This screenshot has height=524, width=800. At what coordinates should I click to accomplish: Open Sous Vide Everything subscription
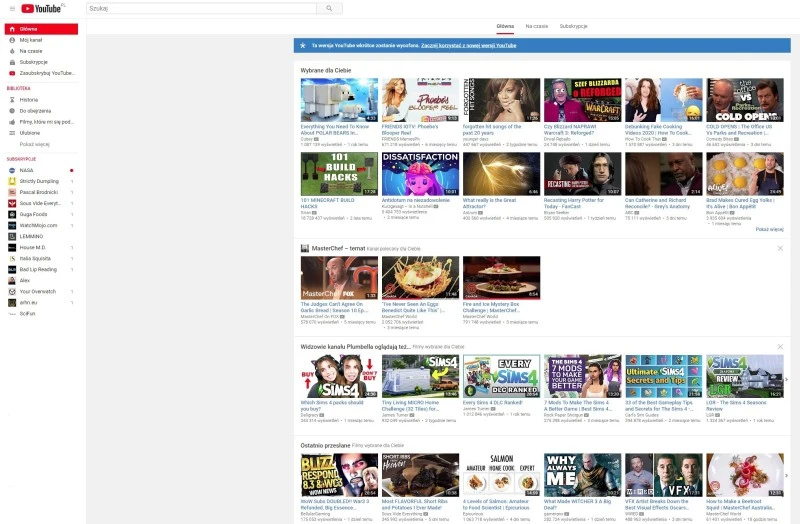pos(41,203)
